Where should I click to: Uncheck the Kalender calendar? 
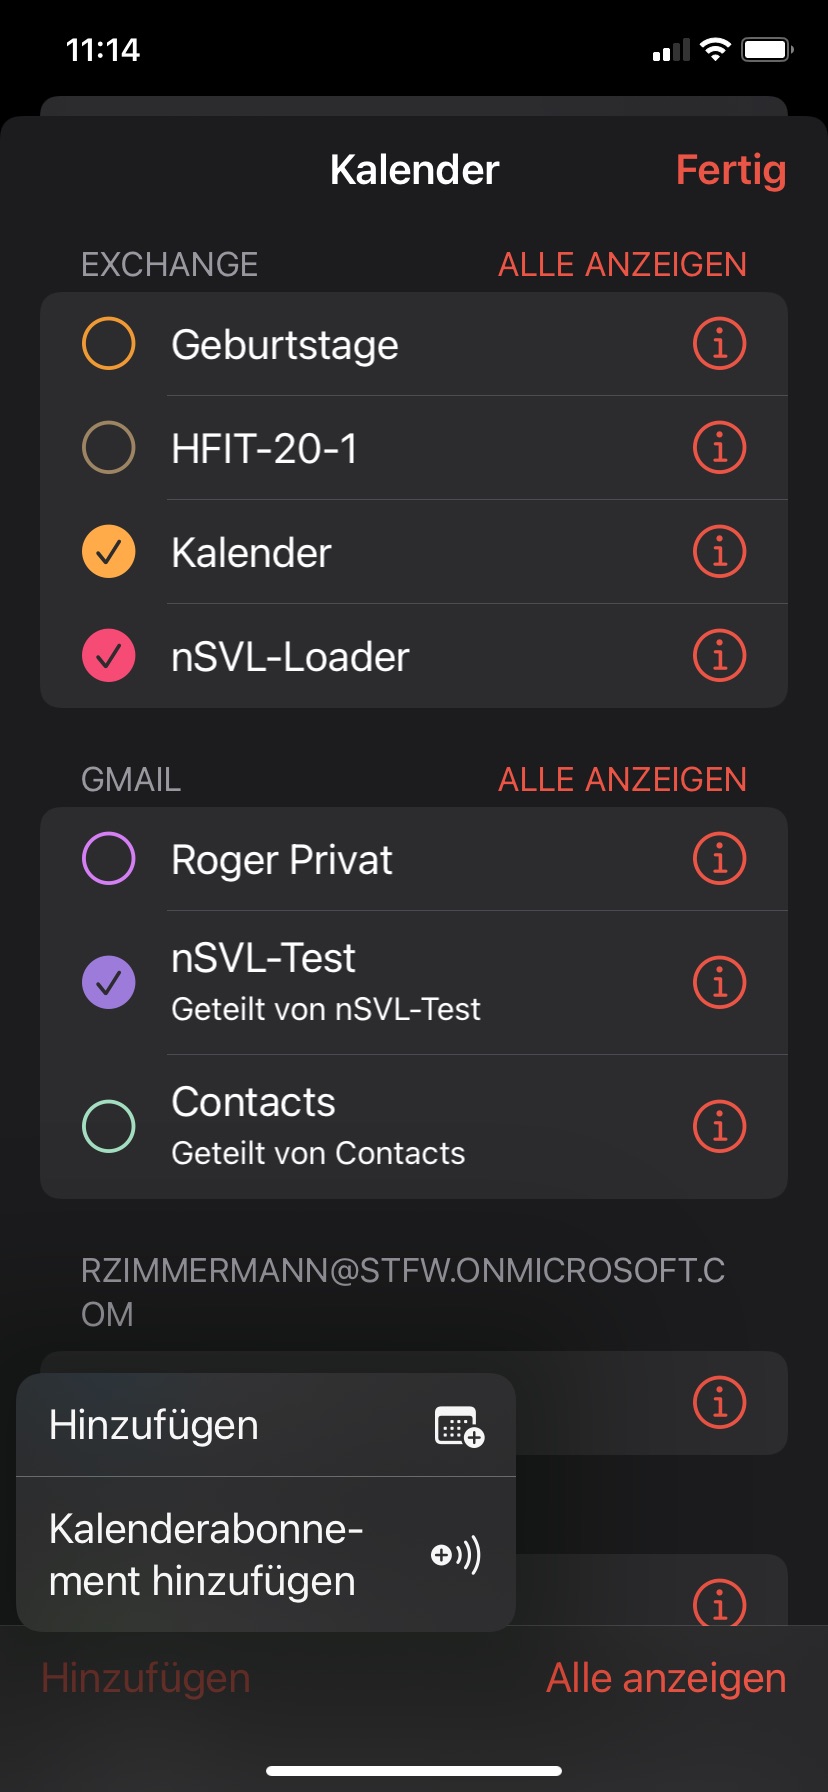point(108,552)
